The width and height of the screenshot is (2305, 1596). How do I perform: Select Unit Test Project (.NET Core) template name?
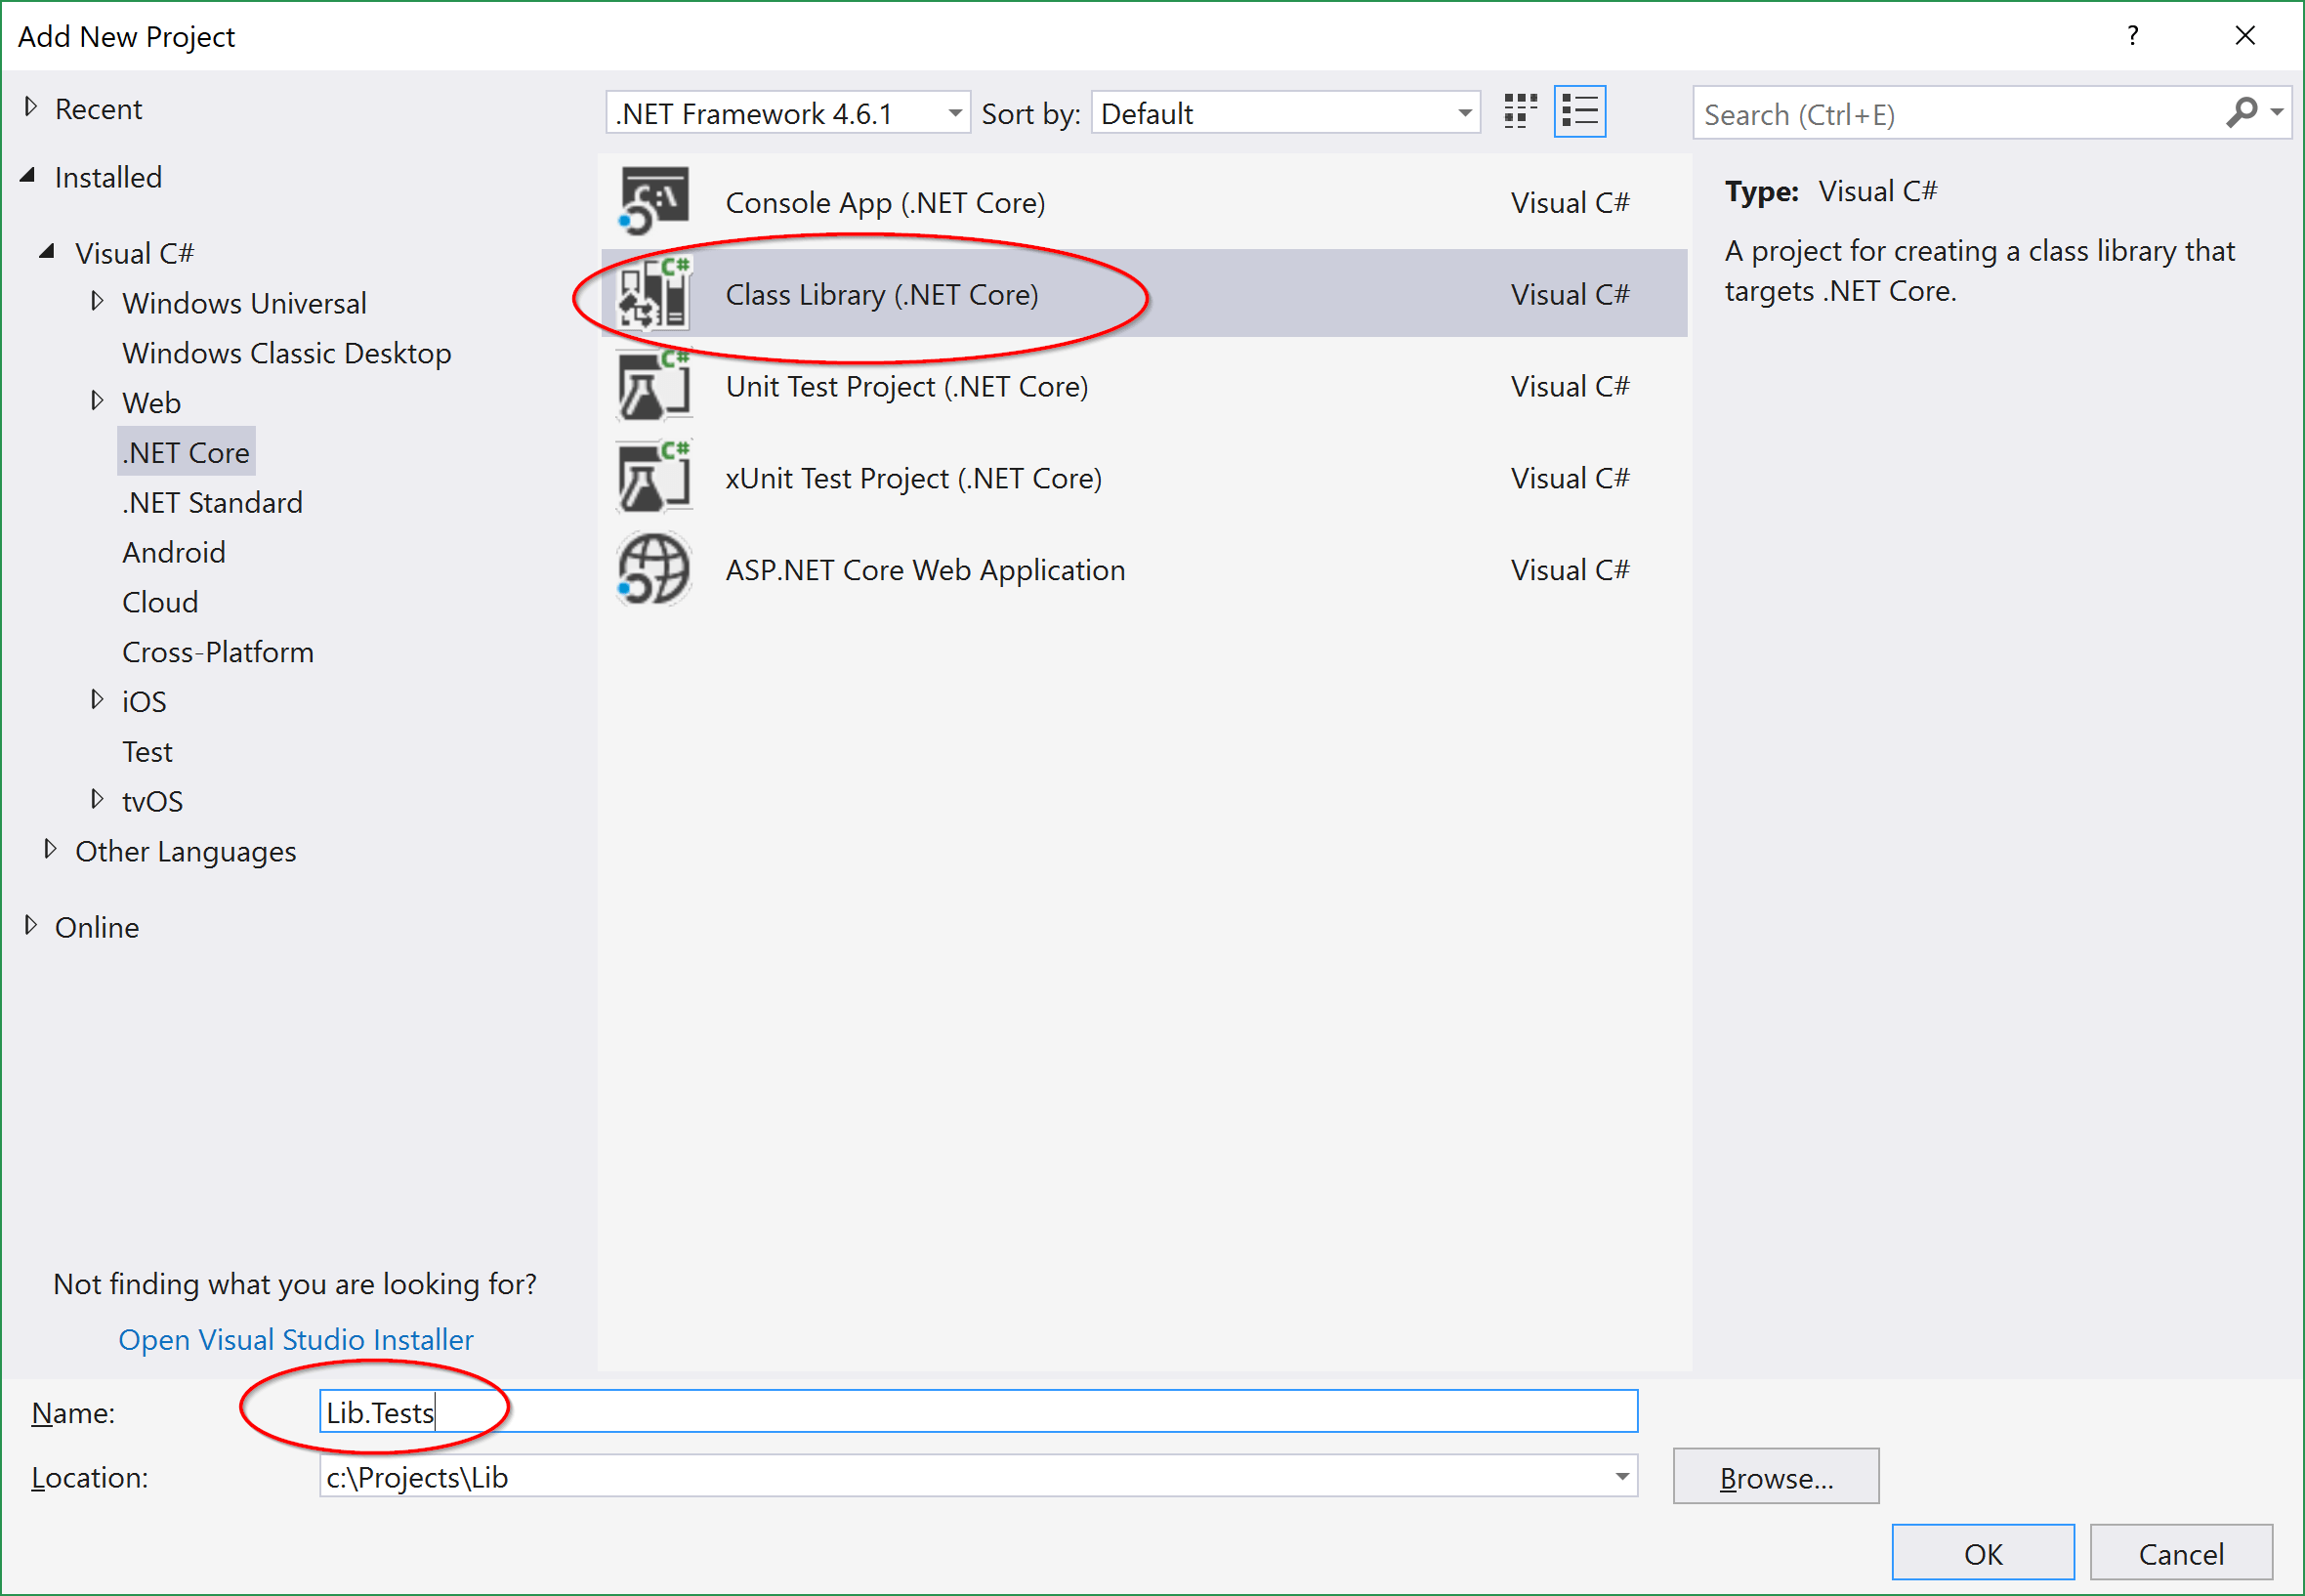tap(907, 387)
